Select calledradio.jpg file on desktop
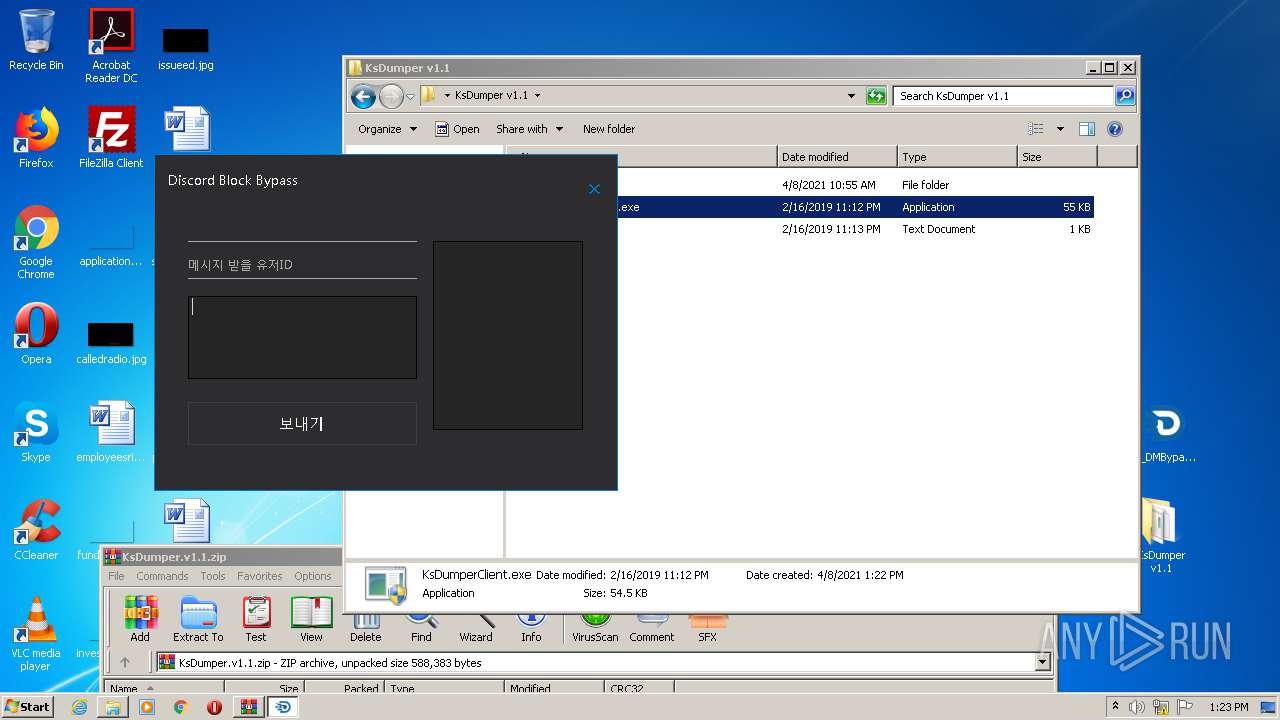This screenshot has height=720, width=1280. [x=111, y=343]
